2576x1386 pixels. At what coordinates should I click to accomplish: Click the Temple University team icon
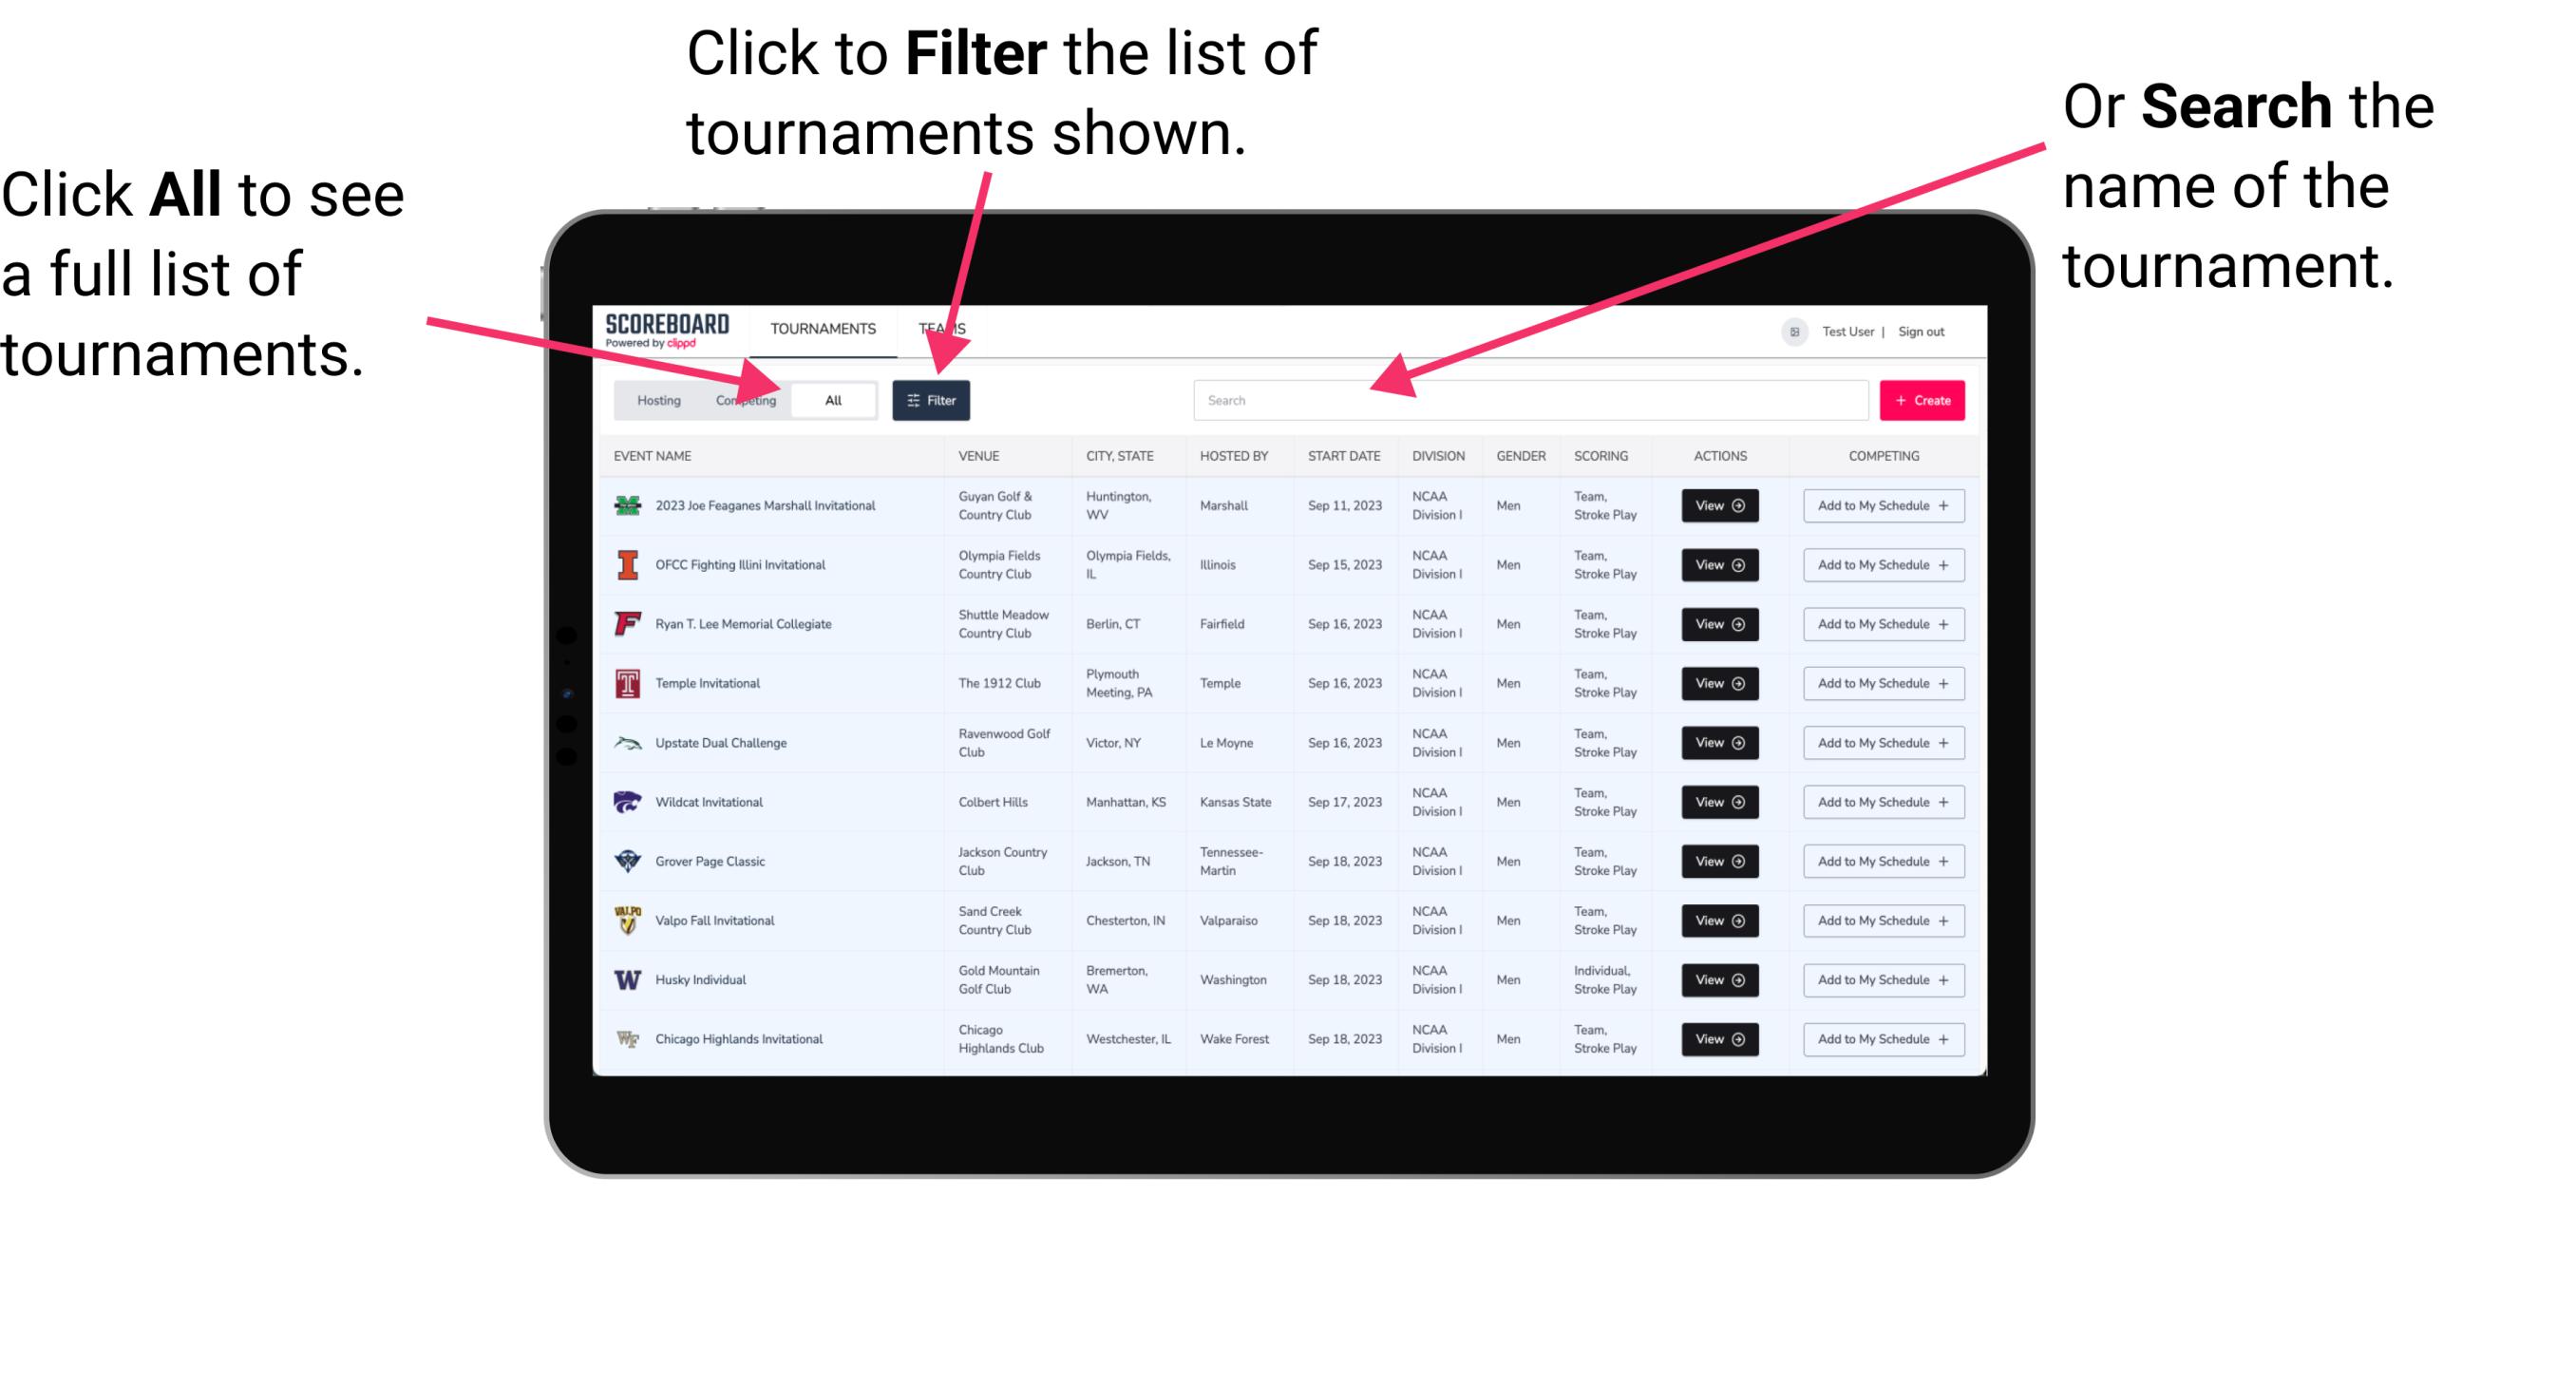point(626,685)
